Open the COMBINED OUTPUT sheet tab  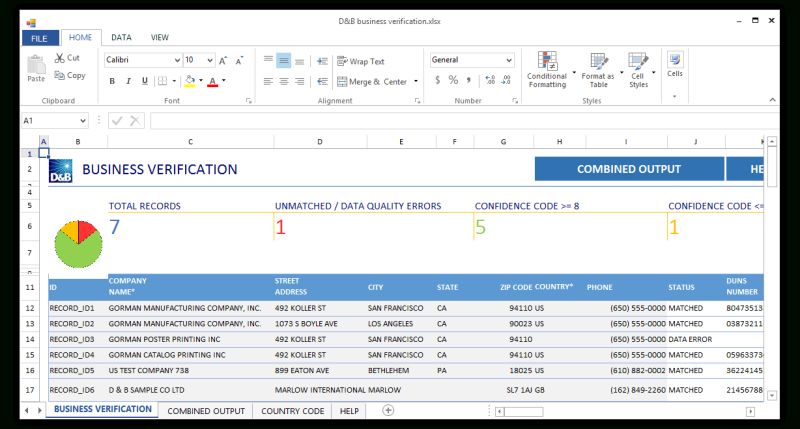point(206,411)
